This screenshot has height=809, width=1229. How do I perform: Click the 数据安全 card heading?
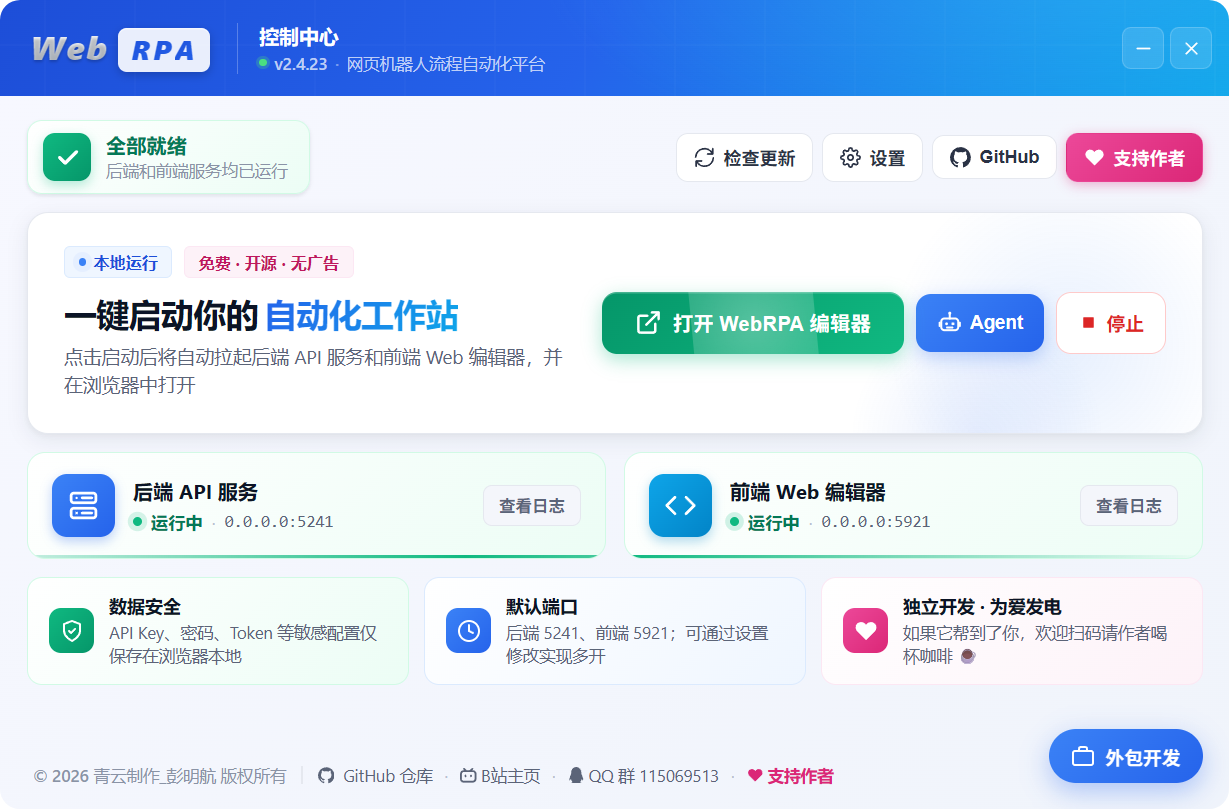(145, 607)
